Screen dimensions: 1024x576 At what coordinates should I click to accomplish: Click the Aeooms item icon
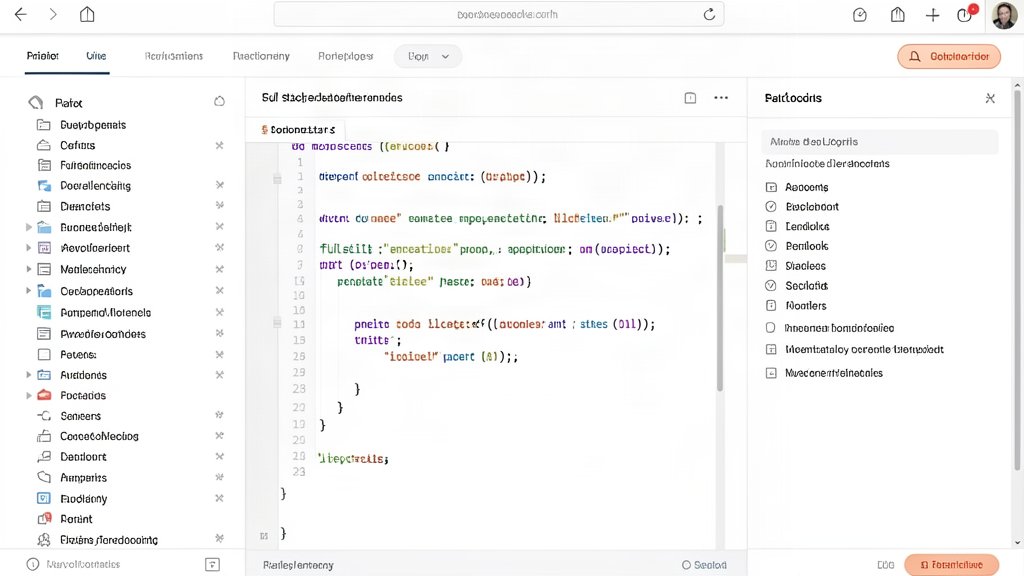771,187
